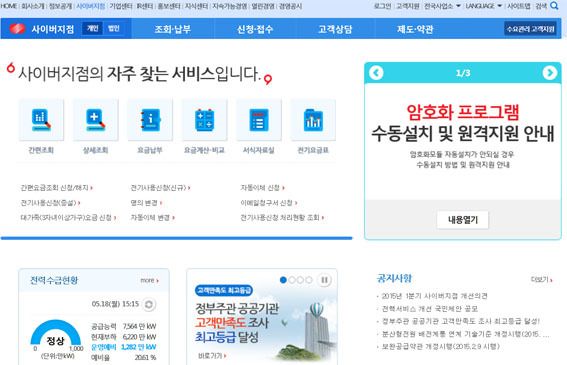567x365 pixels.
Task: Go to 경영공시 in top navigation
Action: [290, 6]
